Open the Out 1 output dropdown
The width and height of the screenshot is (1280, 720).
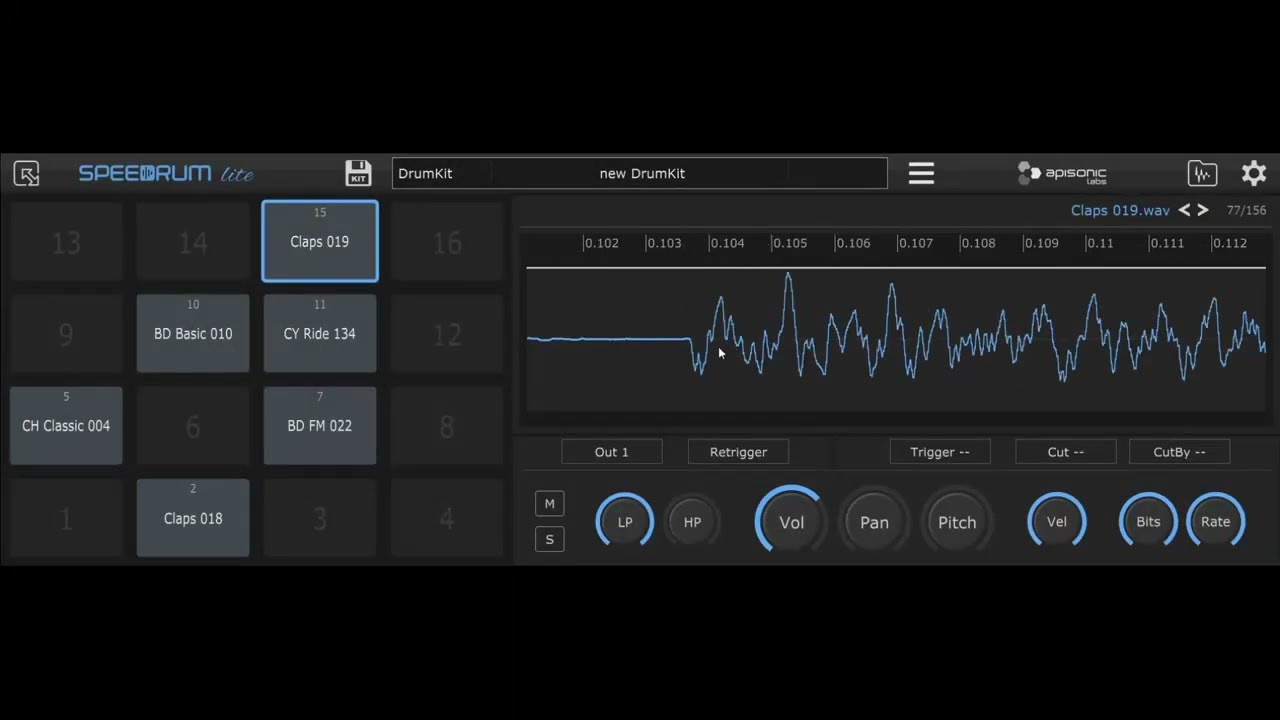pyautogui.click(x=612, y=452)
